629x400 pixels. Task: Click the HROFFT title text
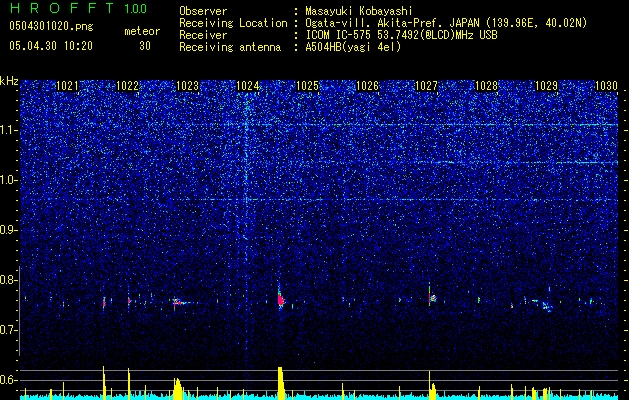pyautogui.click(x=62, y=8)
